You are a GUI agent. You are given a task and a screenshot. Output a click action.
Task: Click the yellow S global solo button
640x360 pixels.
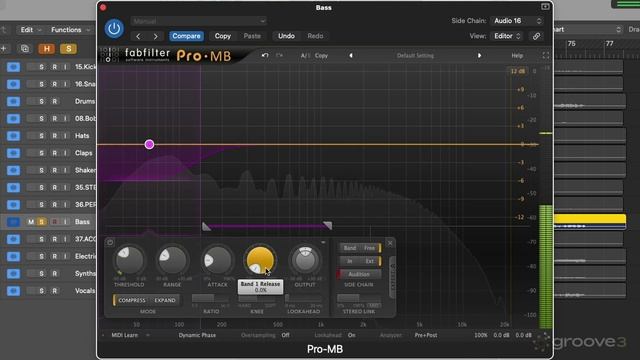pyautogui.click(x=69, y=49)
